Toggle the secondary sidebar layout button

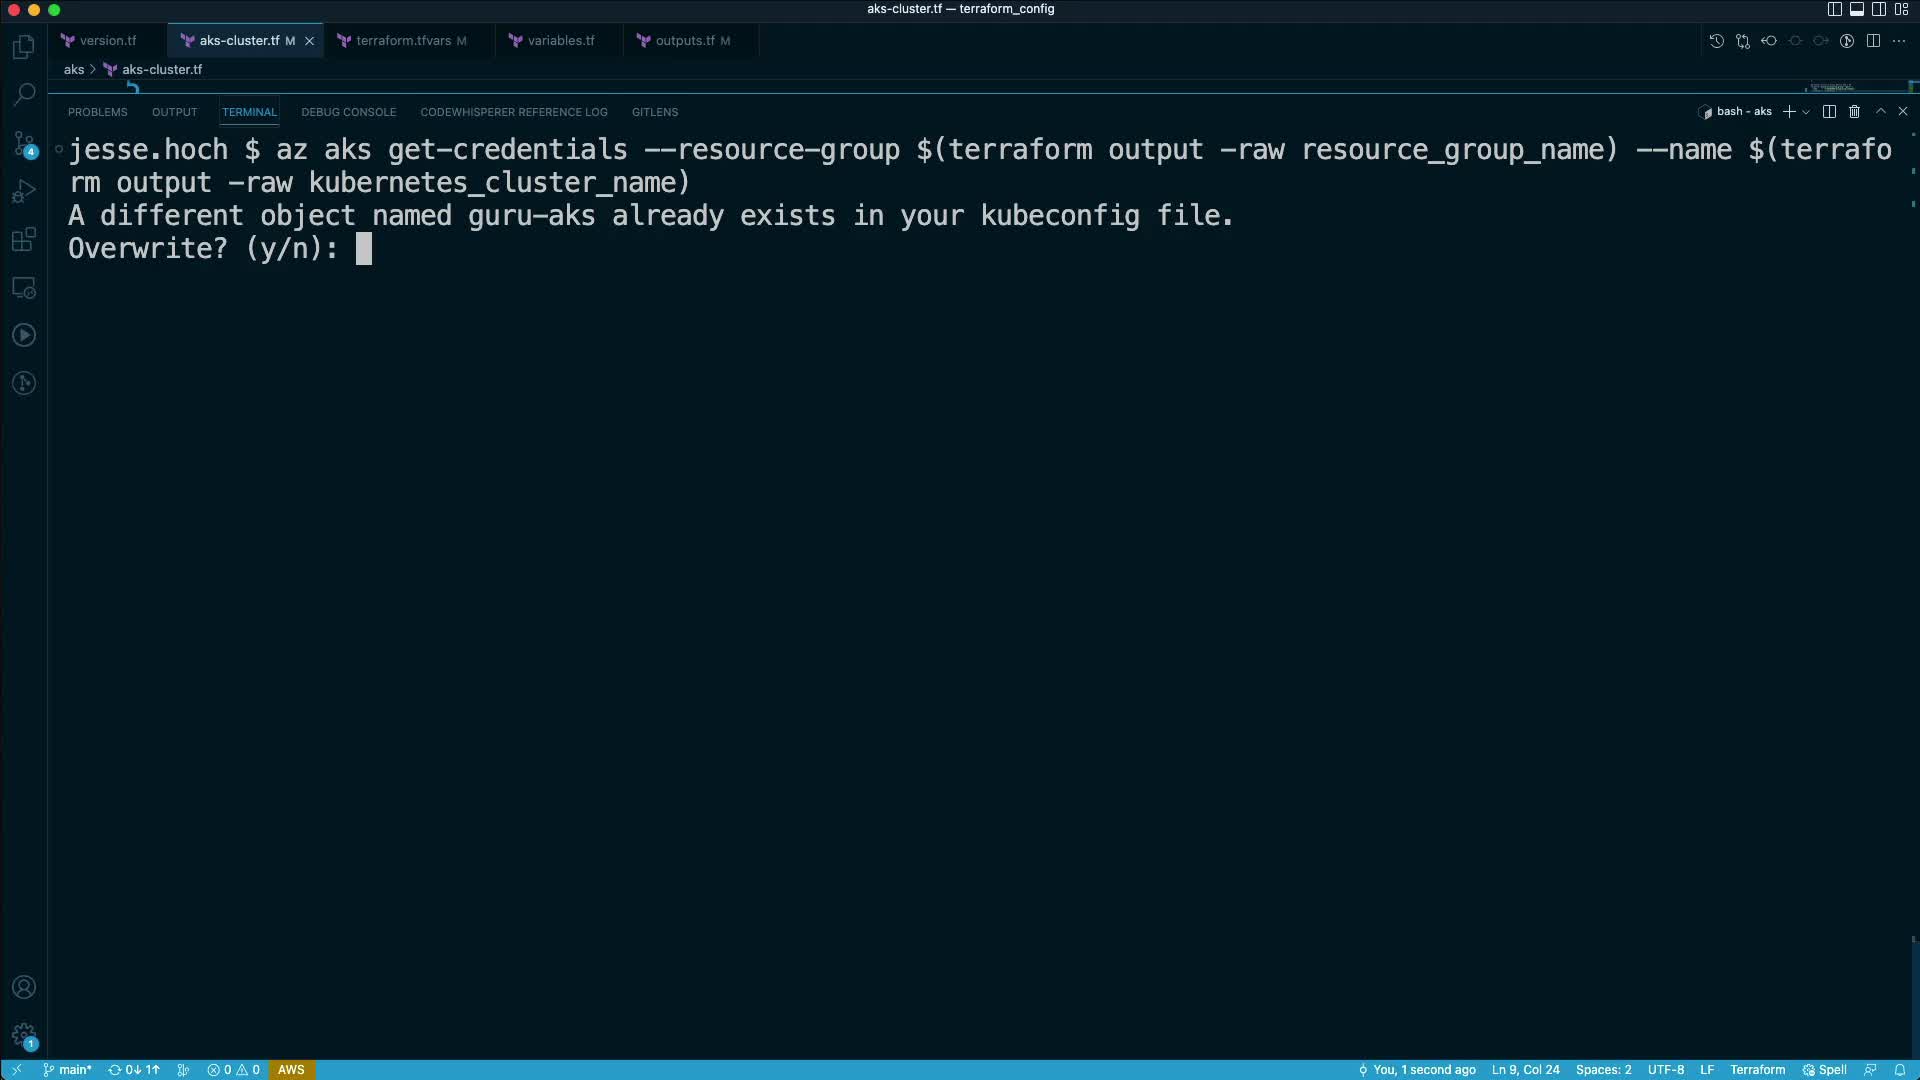point(1879,9)
